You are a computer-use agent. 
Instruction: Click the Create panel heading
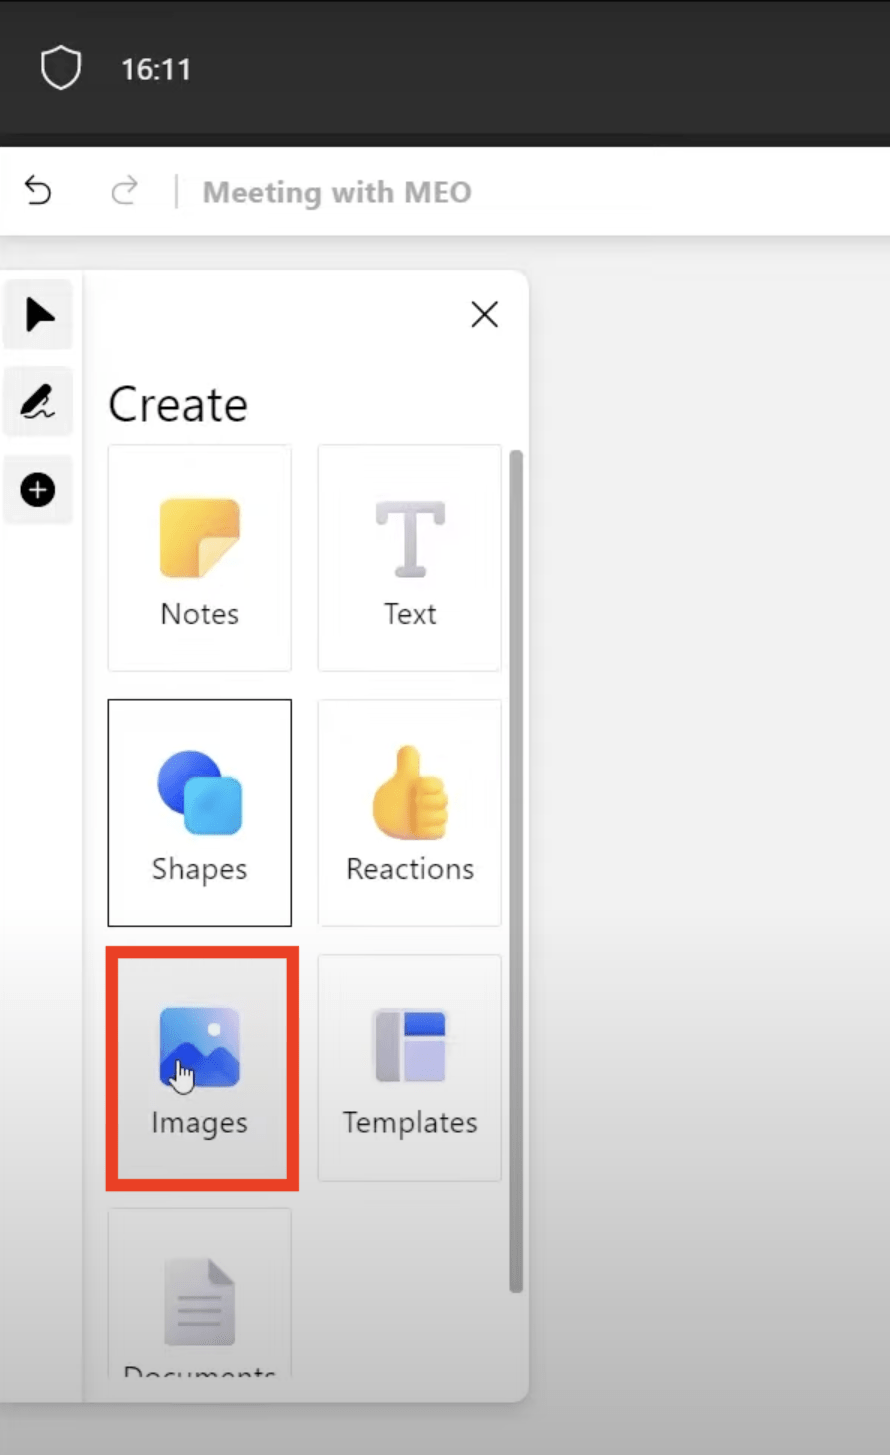pyautogui.click(x=178, y=404)
